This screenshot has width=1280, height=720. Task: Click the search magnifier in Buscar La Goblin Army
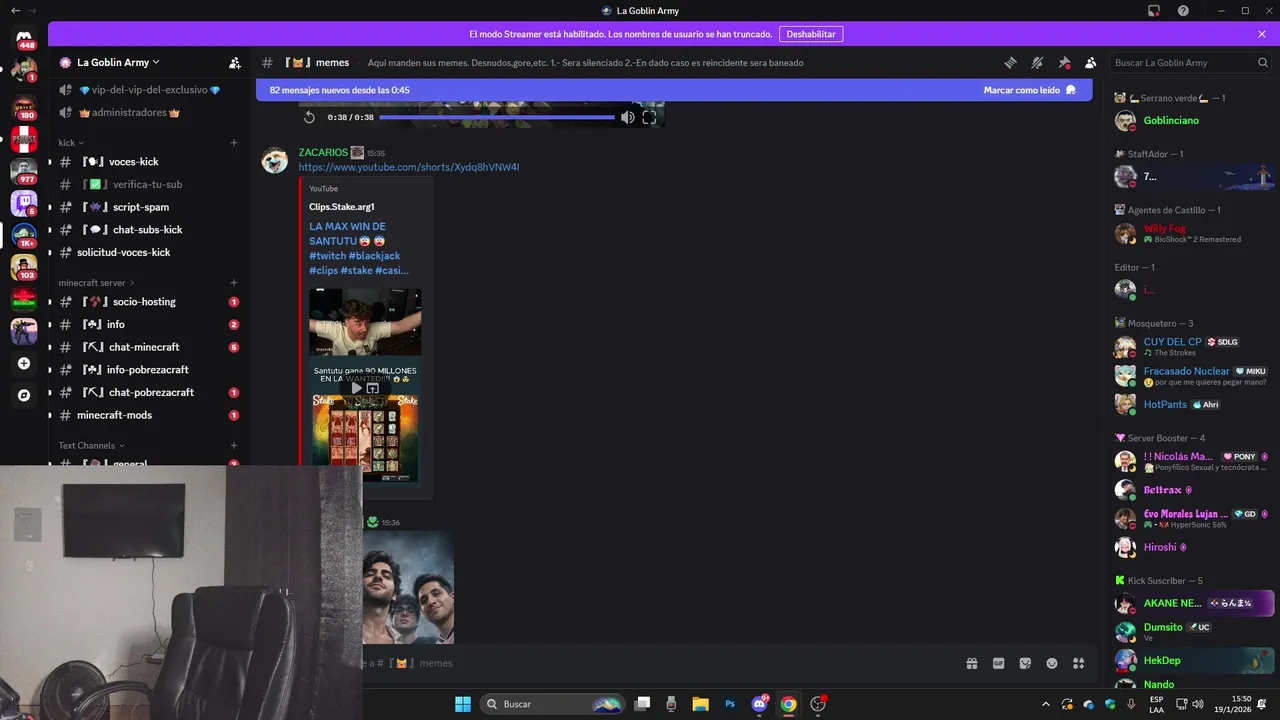coord(1263,62)
